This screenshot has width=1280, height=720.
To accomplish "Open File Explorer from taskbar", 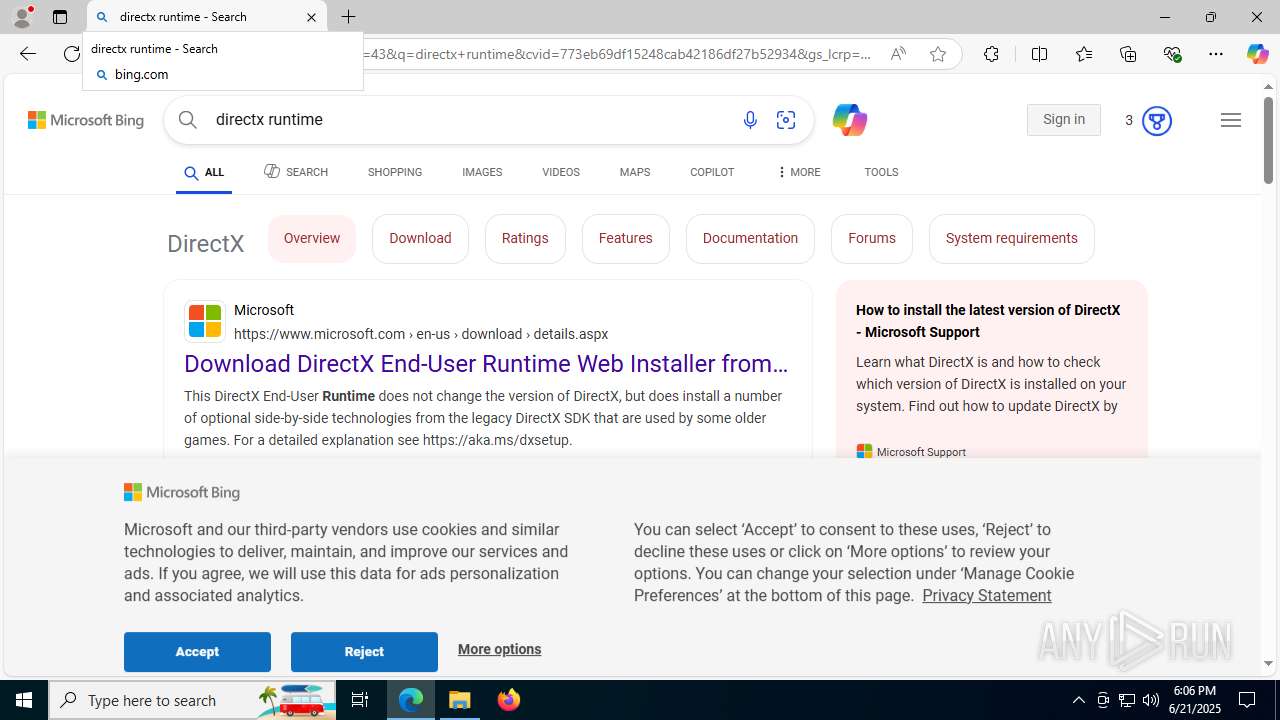I will click(x=460, y=700).
